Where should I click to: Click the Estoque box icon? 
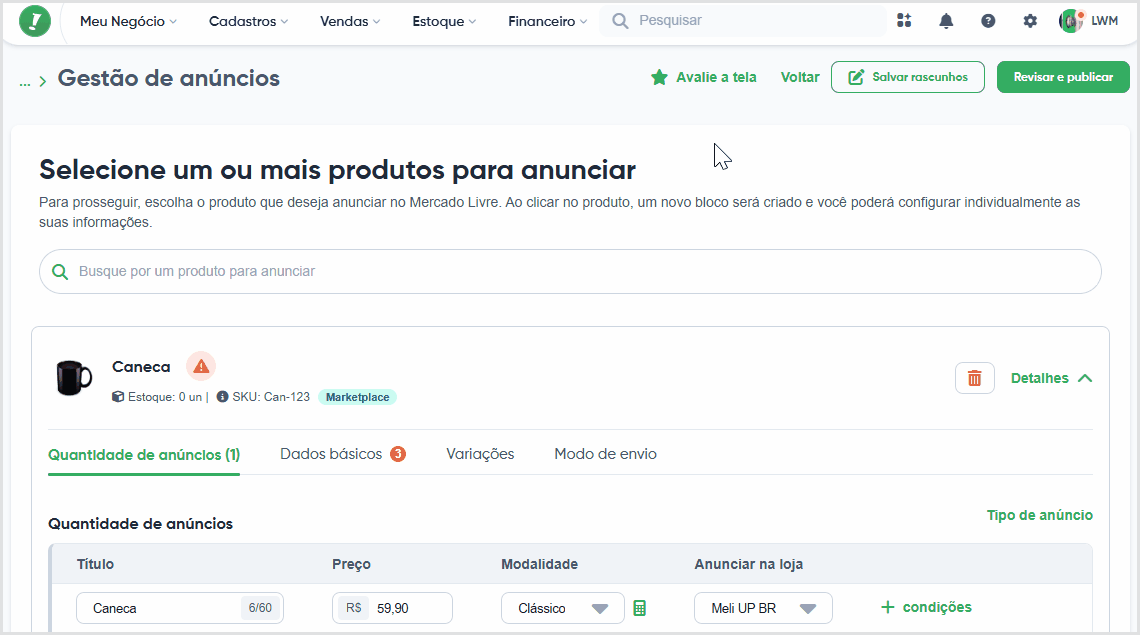118,396
